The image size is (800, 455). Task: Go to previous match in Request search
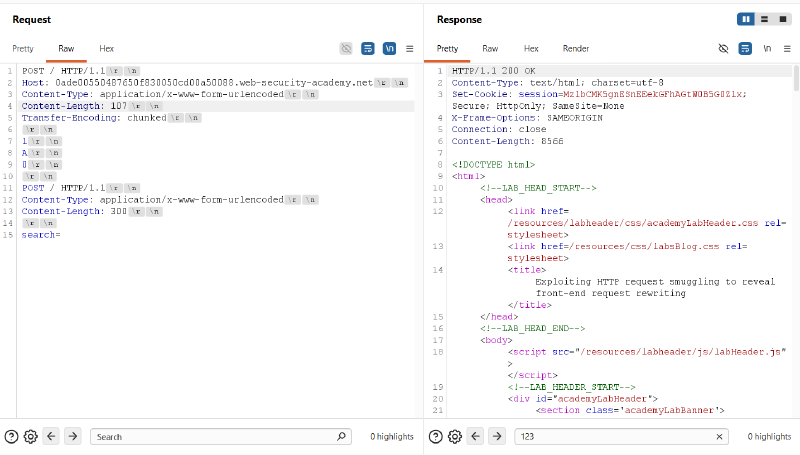tap(51, 436)
